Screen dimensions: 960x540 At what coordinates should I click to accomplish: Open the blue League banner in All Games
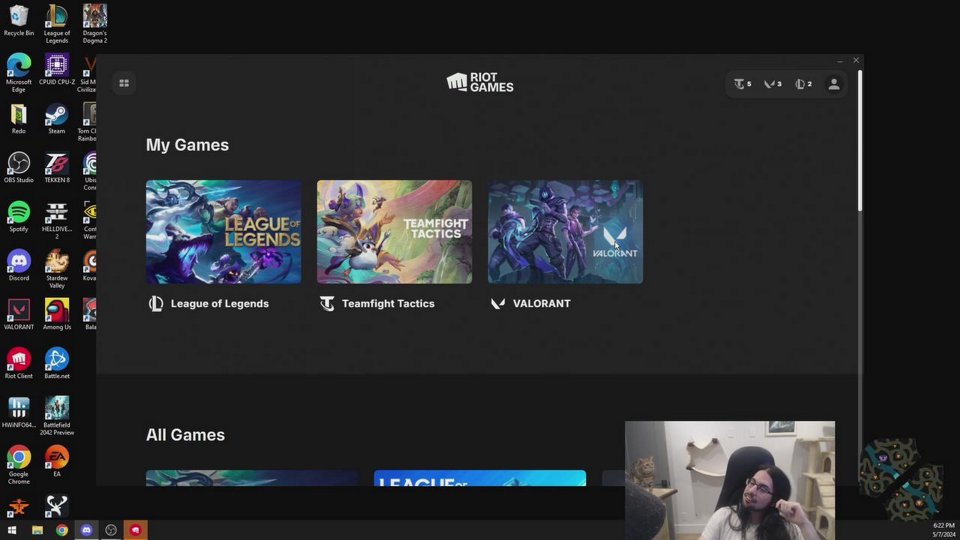[480, 478]
